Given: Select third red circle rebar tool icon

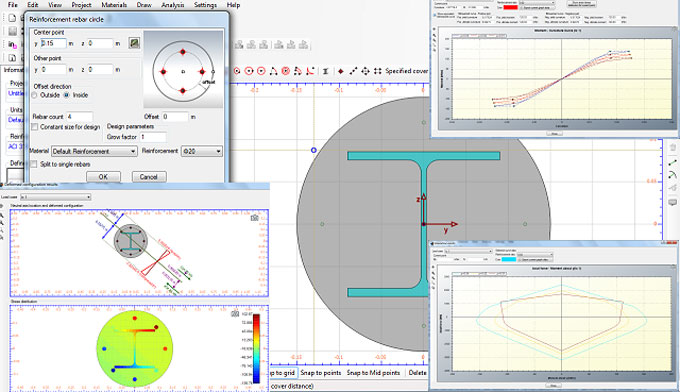Looking at the screenshot, I should [x=261, y=71].
